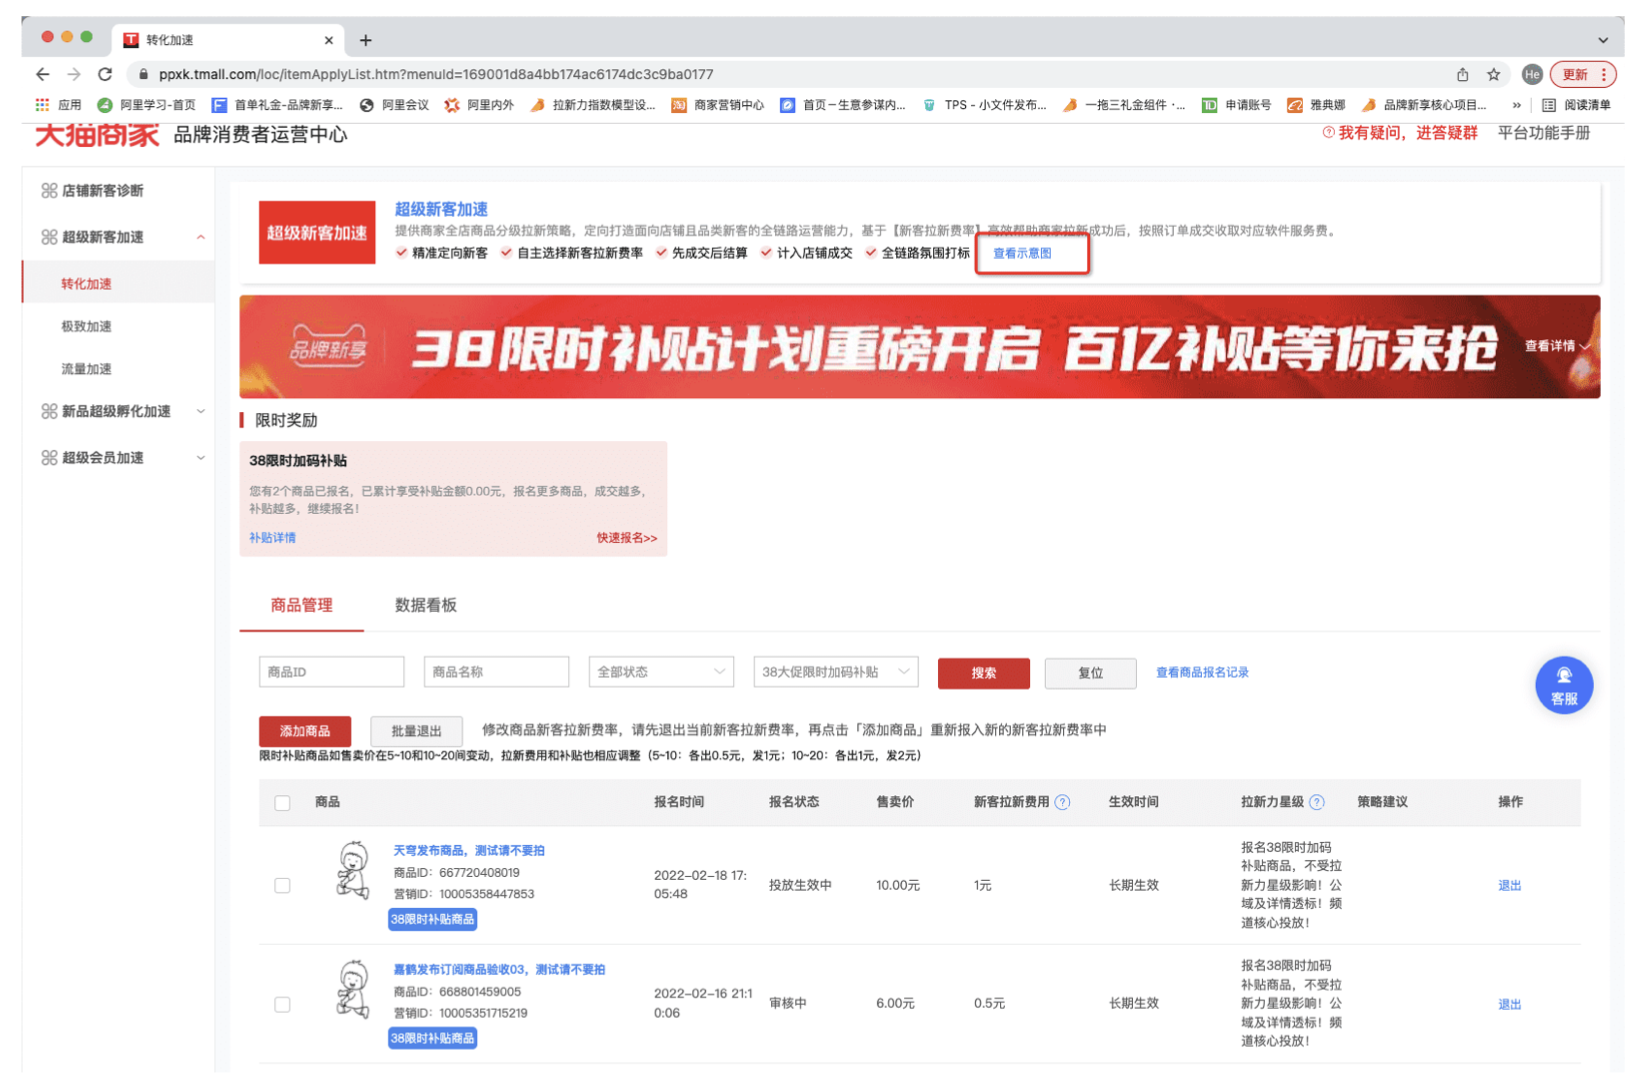Toggle the select-all checkbox in table header

coord(282,803)
